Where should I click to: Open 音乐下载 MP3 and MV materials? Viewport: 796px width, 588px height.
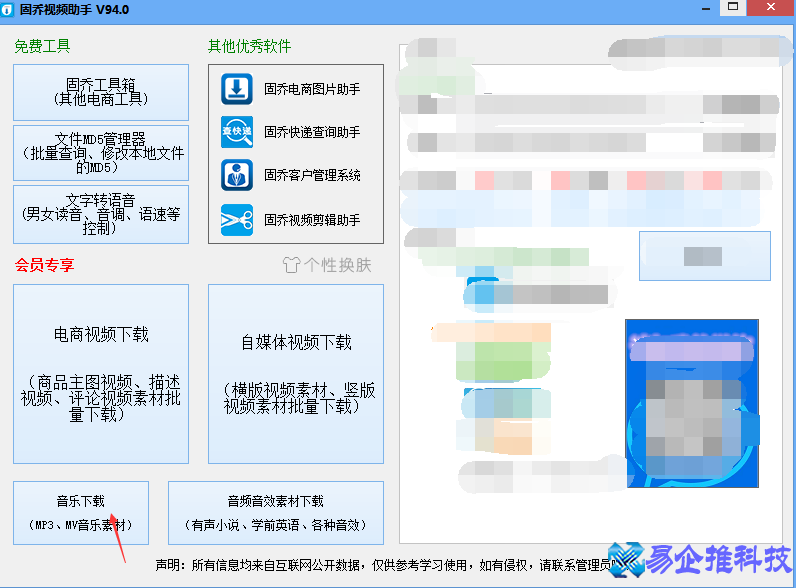pyautogui.click(x=81, y=513)
